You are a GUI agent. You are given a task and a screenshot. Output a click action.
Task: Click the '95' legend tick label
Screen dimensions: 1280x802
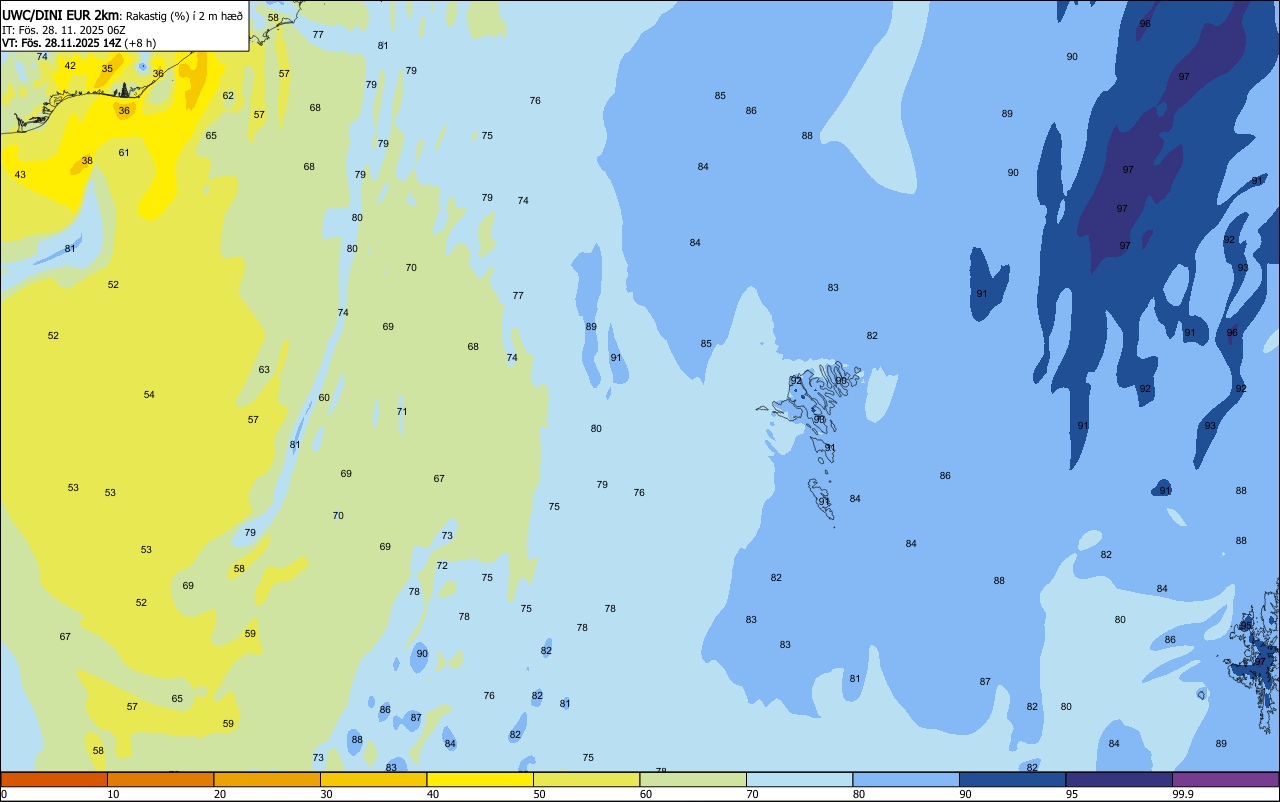1073,794
